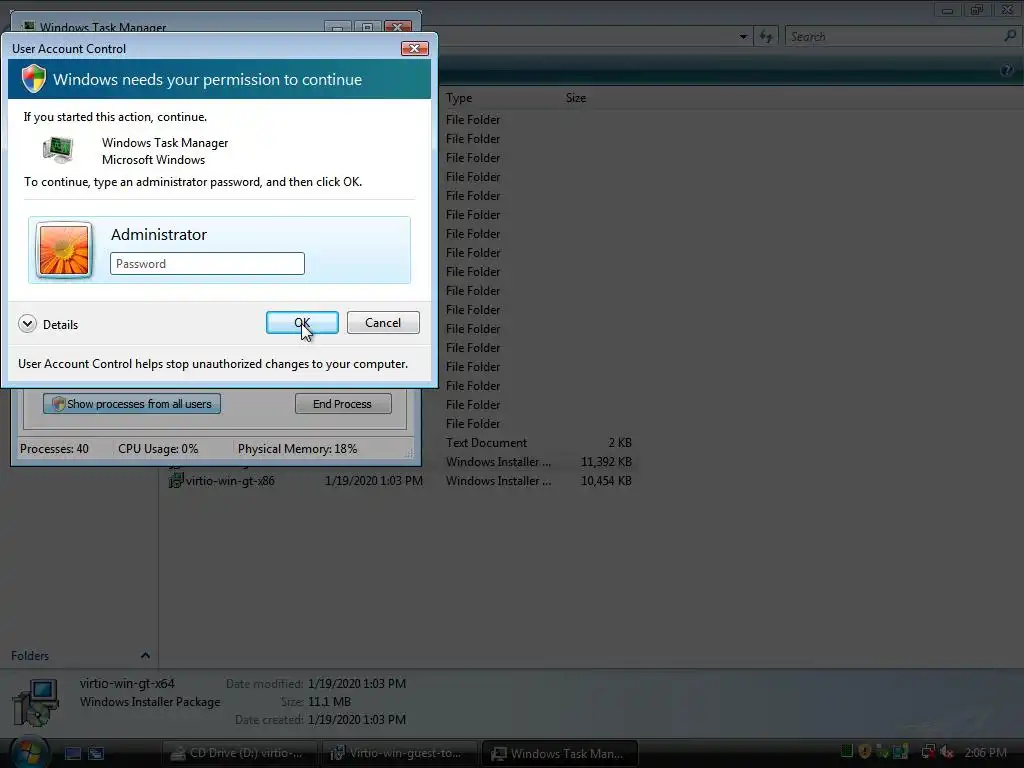The image size is (1024, 768).
Task: Click the installer package preview icon in details pane
Action: (x=37, y=702)
